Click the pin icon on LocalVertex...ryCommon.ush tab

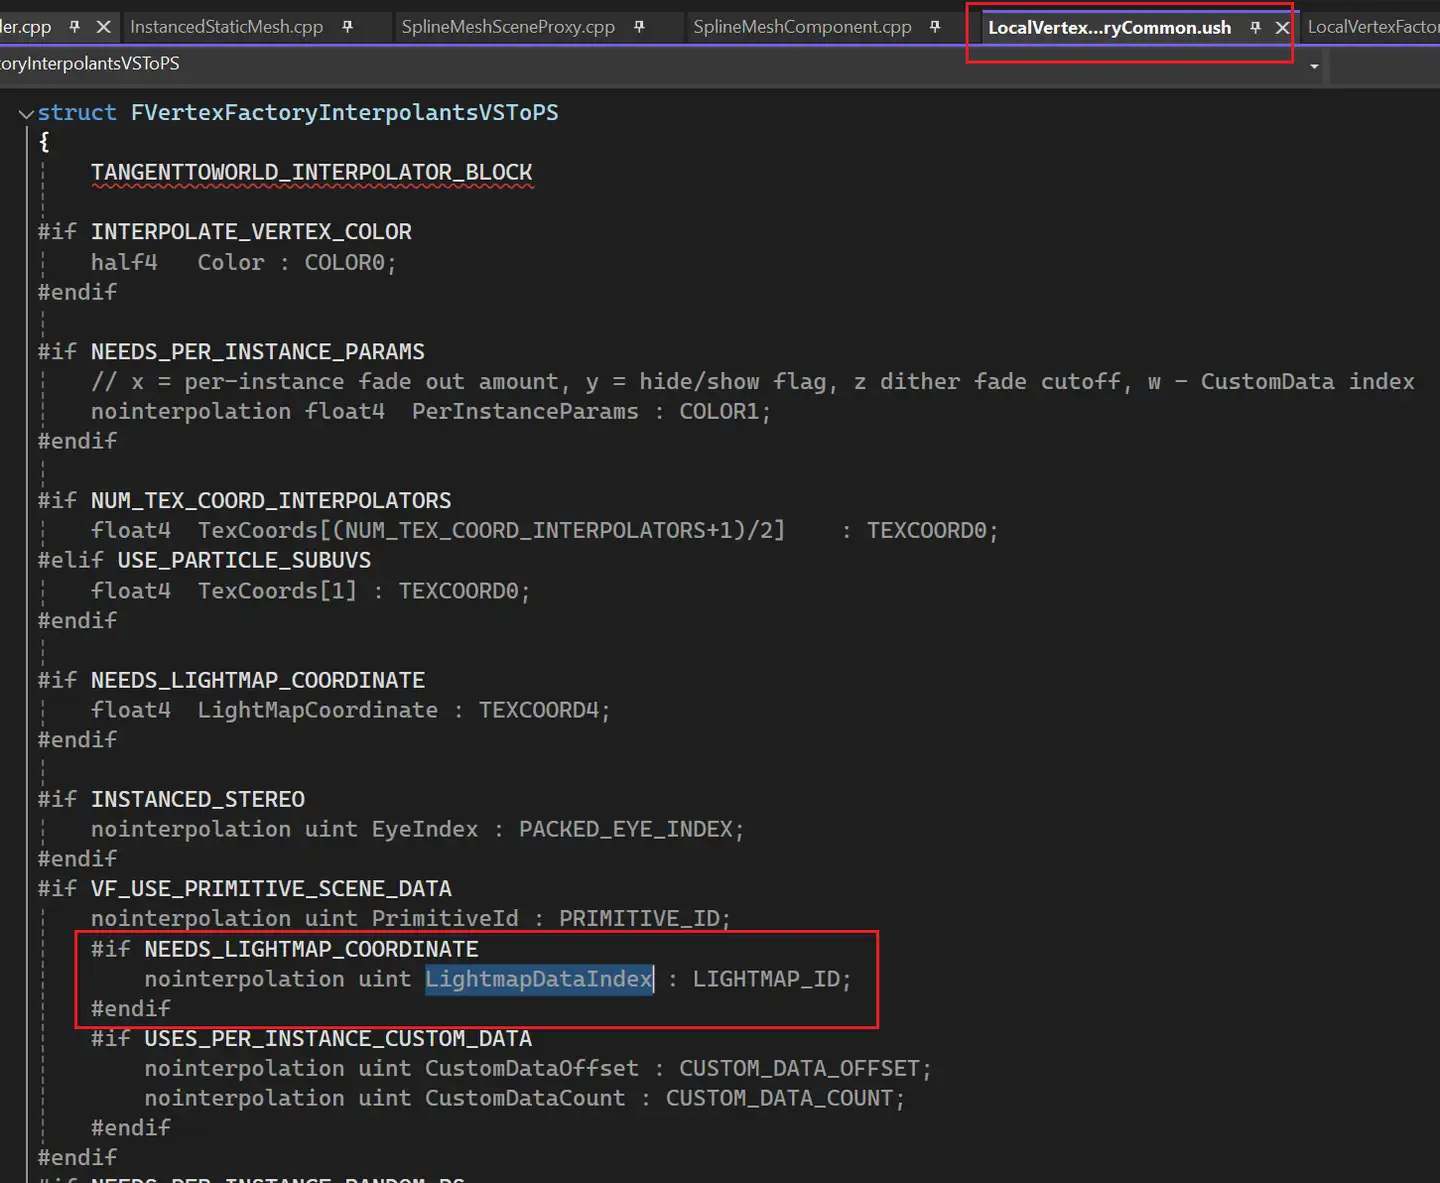pos(1256,28)
